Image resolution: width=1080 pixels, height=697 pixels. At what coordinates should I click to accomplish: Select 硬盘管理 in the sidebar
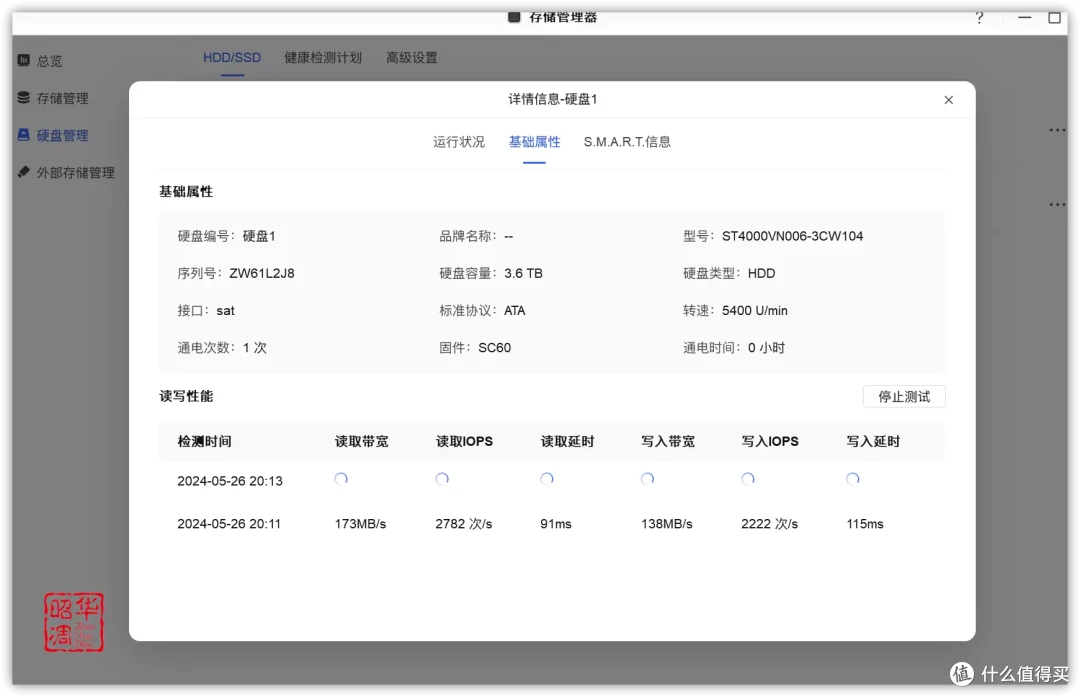point(63,135)
